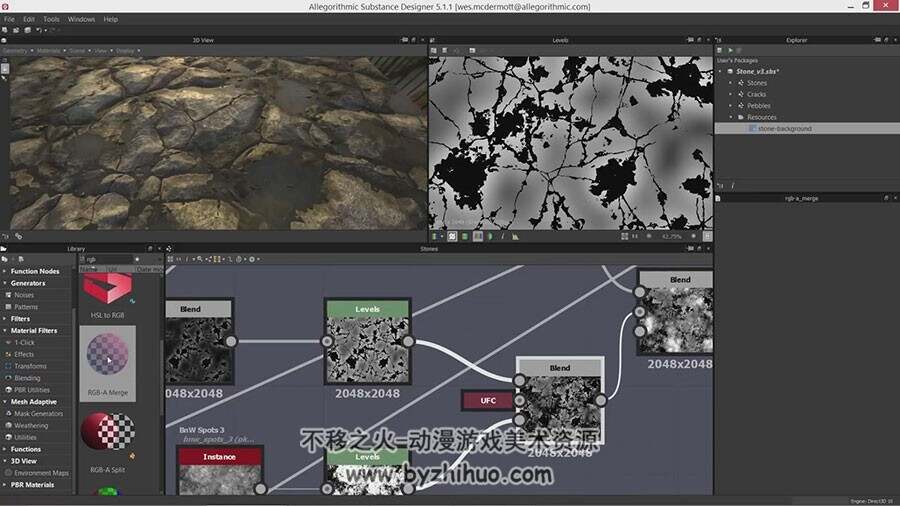Expand the Stone_v3.sbs package tree

coord(721,71)
